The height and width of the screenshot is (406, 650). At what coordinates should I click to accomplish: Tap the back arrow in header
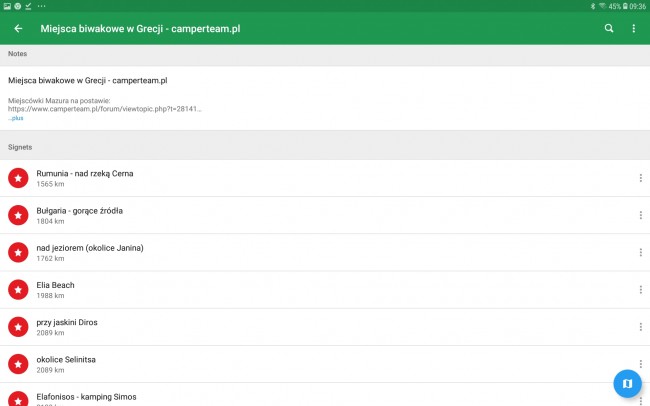point(18,28)
